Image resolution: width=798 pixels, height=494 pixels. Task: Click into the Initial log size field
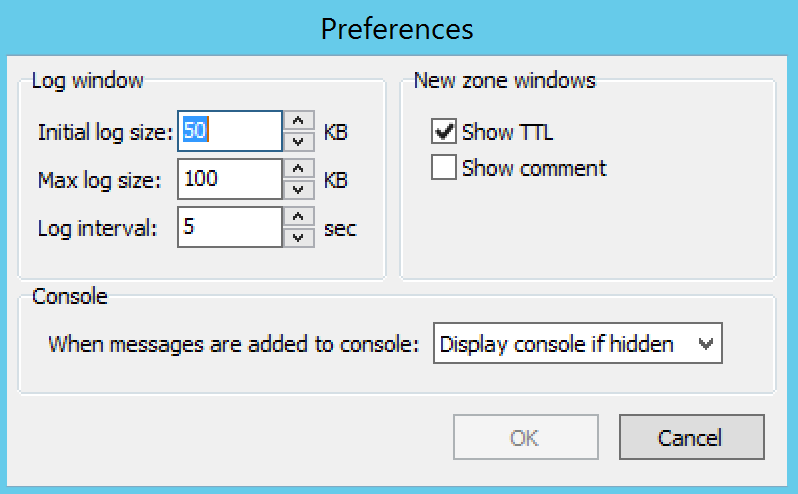[x=230, y=131]
